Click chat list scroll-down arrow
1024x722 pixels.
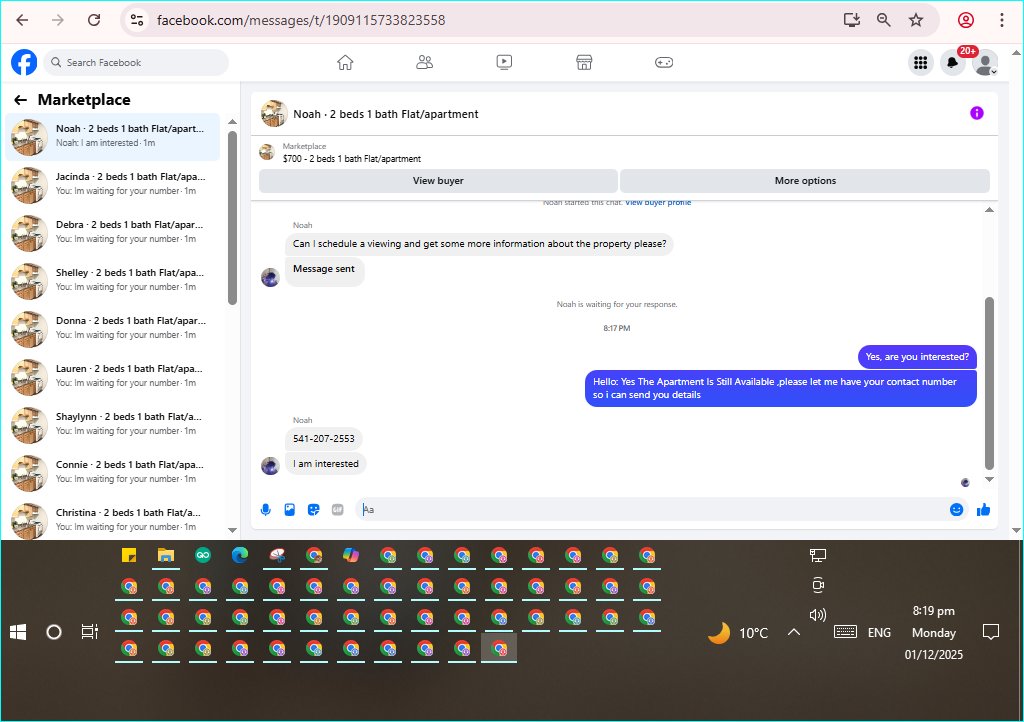232,530
